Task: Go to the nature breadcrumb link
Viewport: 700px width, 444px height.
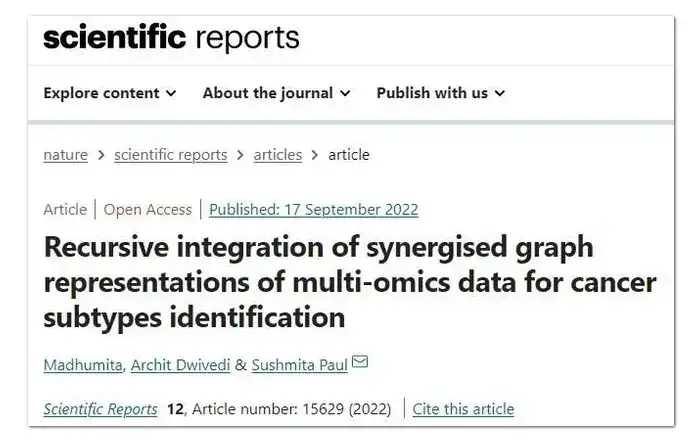Action: pyautogui.click(x=66, y=155)
